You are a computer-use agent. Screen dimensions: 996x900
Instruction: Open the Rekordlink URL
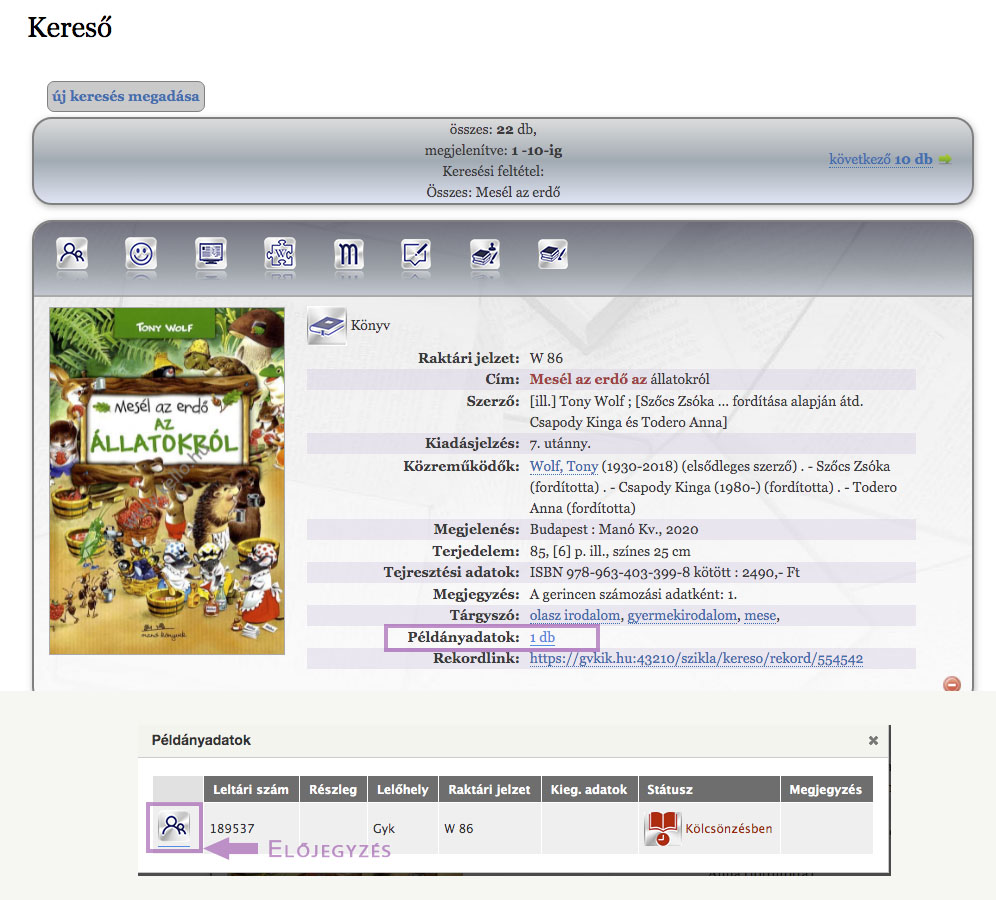tap(696, 659)
